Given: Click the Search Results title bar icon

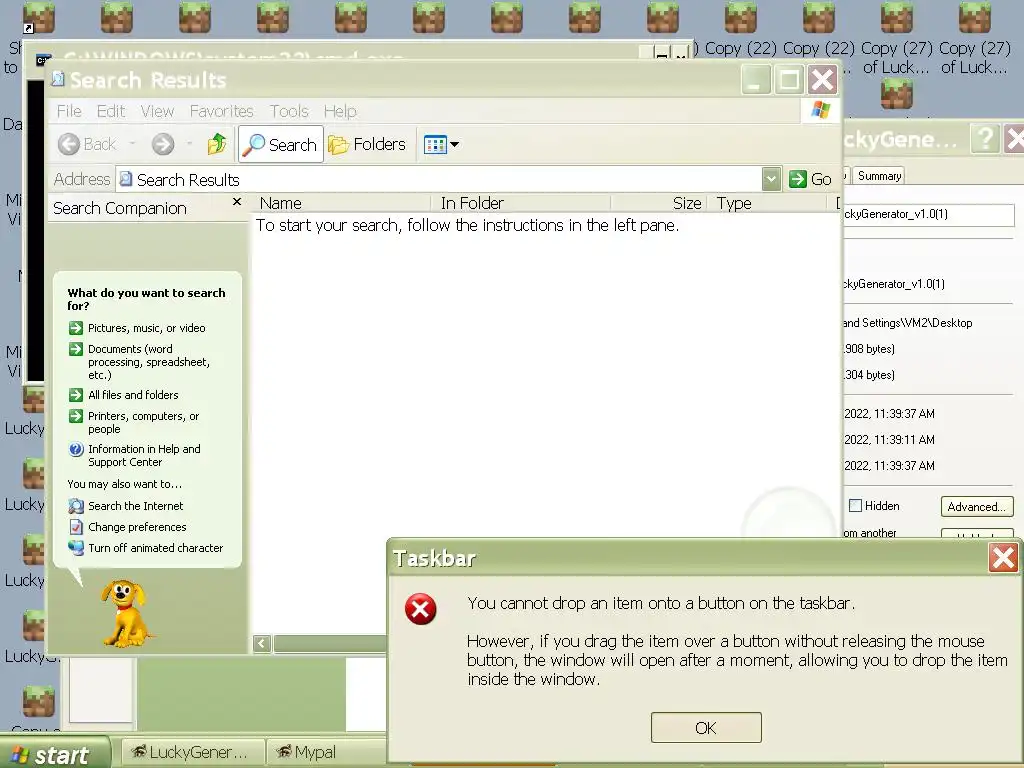Looking at the screenshot, I should pyautogui.click(x=58, y=79).
